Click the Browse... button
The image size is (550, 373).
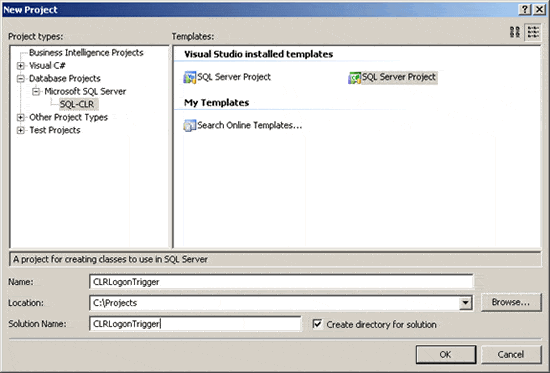coord(511,302)
